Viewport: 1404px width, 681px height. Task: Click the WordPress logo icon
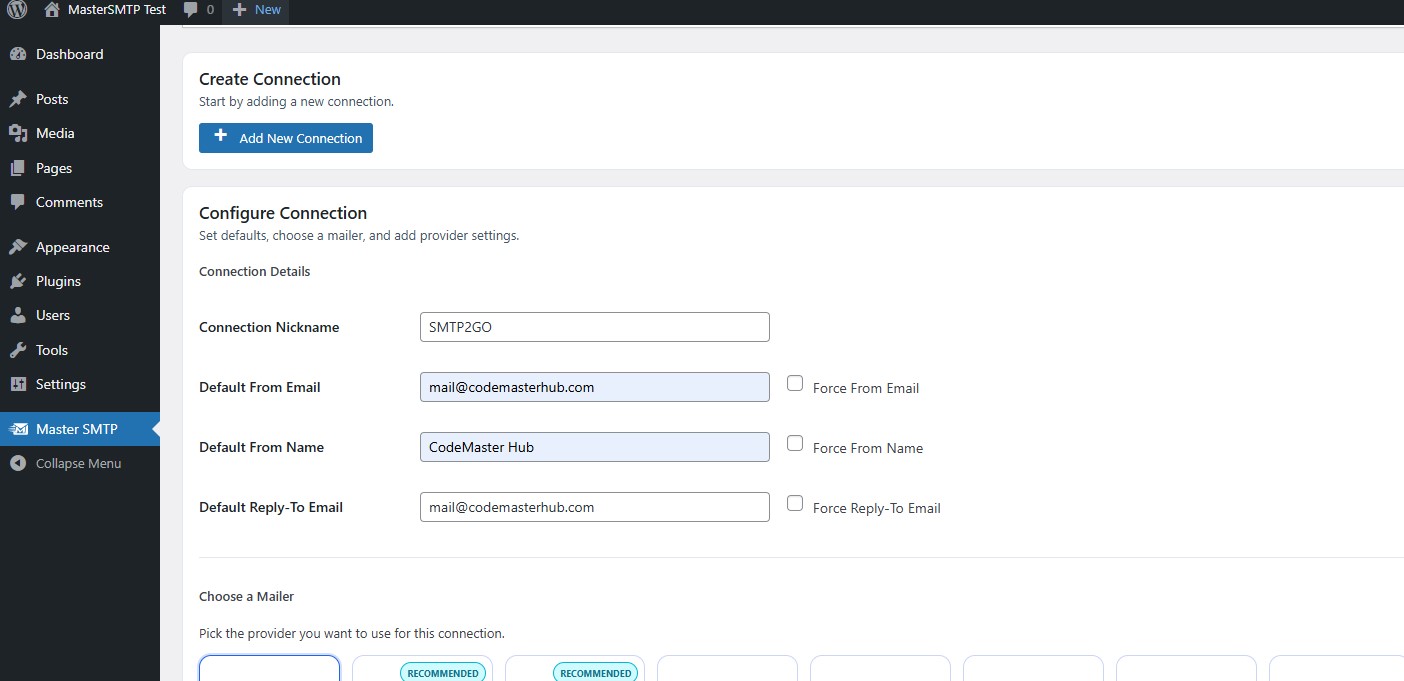click(x=16, y=10)
